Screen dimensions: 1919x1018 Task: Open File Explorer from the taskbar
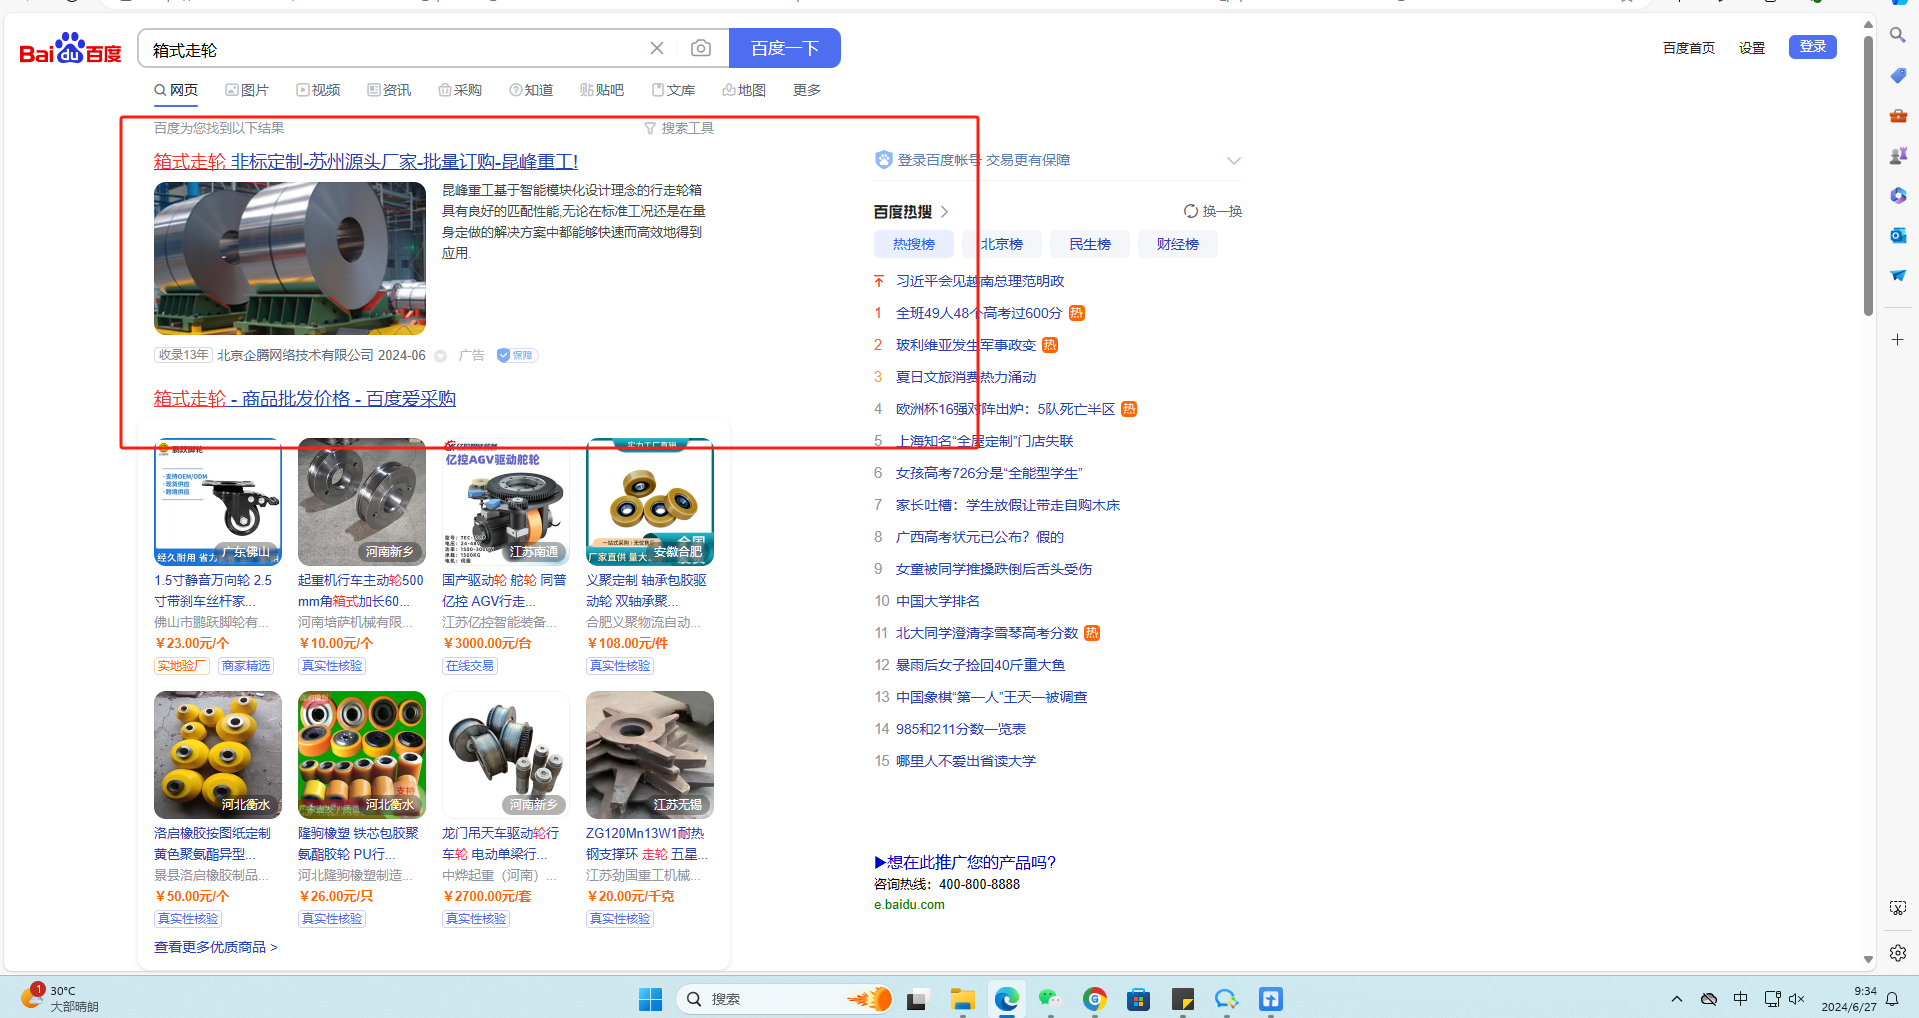[x=962, y=999]
